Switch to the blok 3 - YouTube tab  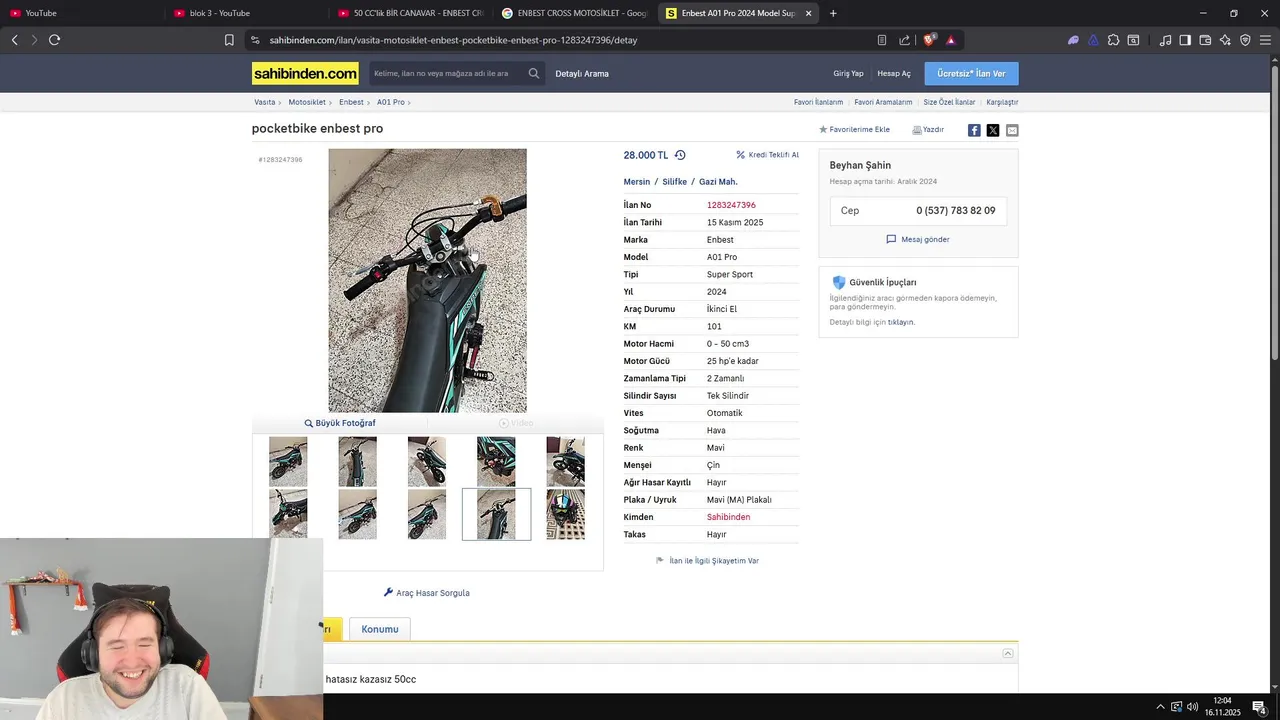(x=245, y=13)
